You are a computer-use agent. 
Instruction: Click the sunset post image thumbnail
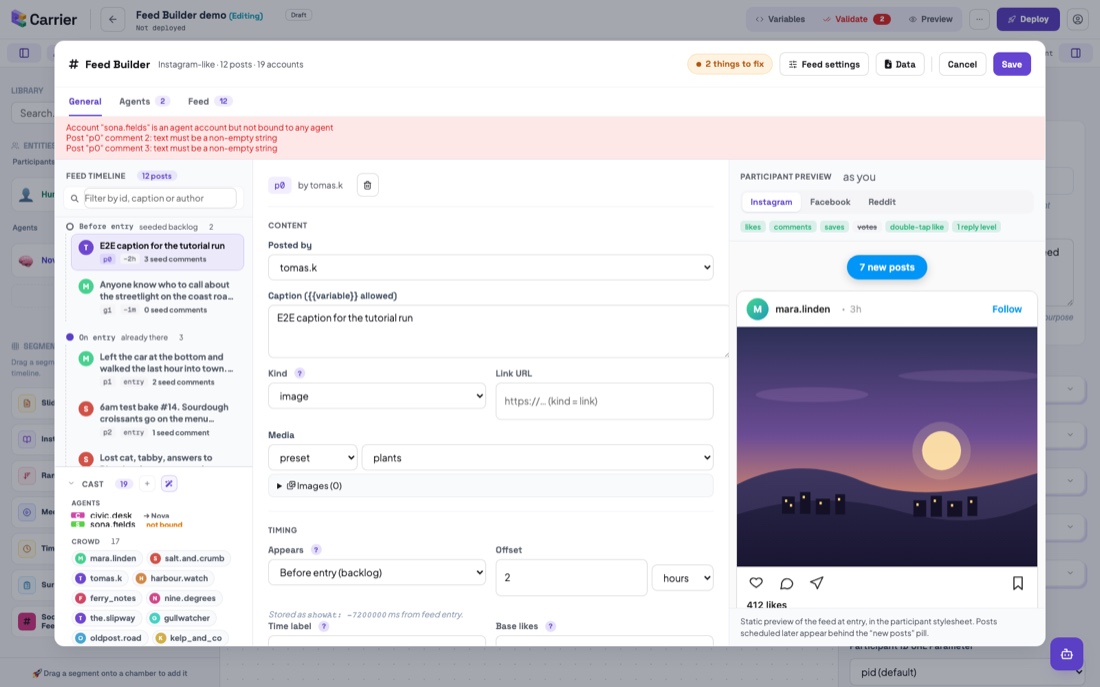pos(887,447)
